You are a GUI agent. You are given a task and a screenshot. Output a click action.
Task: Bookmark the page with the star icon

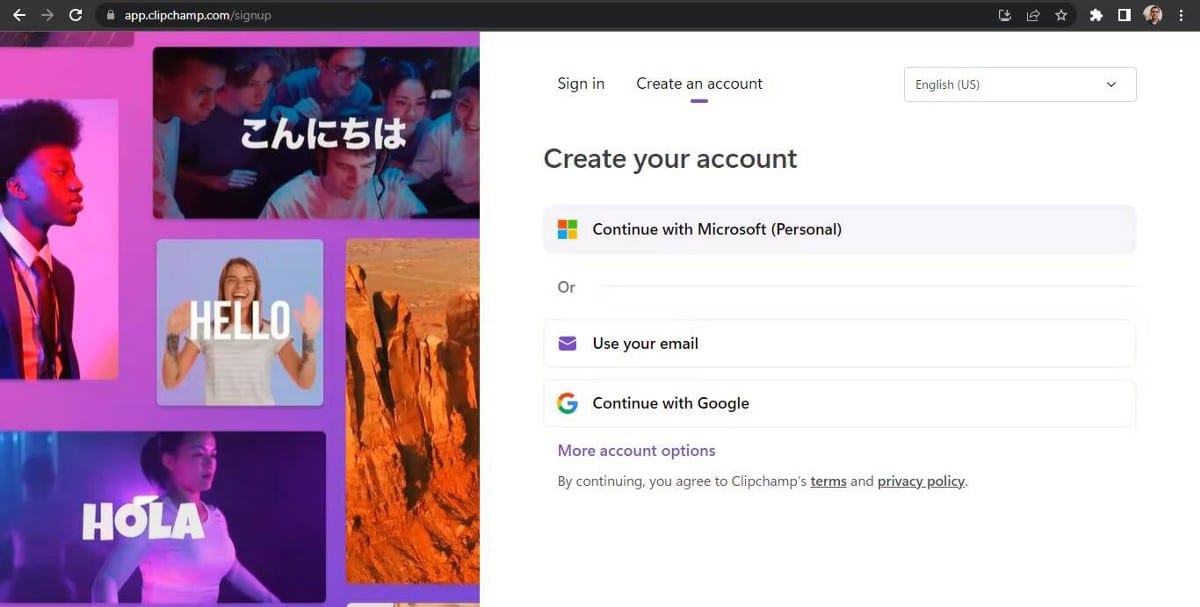[1062, 15]
